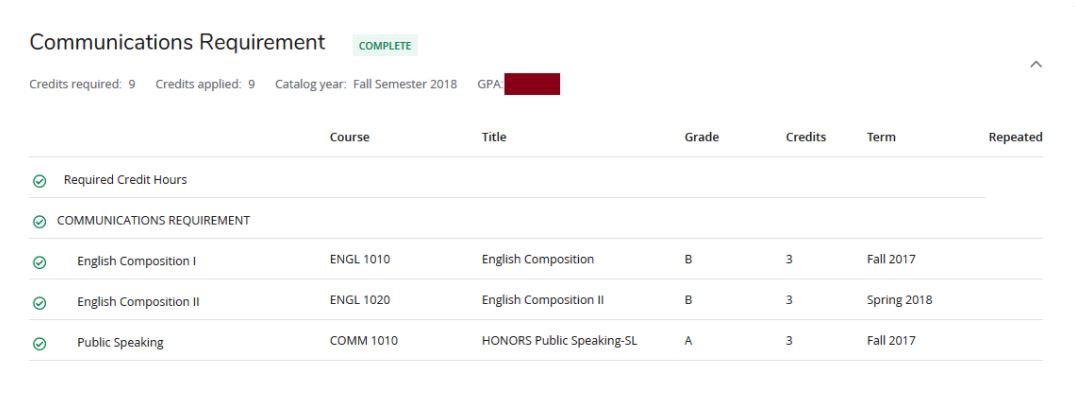Click the Course column header
1075x402 pixels.
click(x=349, y=138)
